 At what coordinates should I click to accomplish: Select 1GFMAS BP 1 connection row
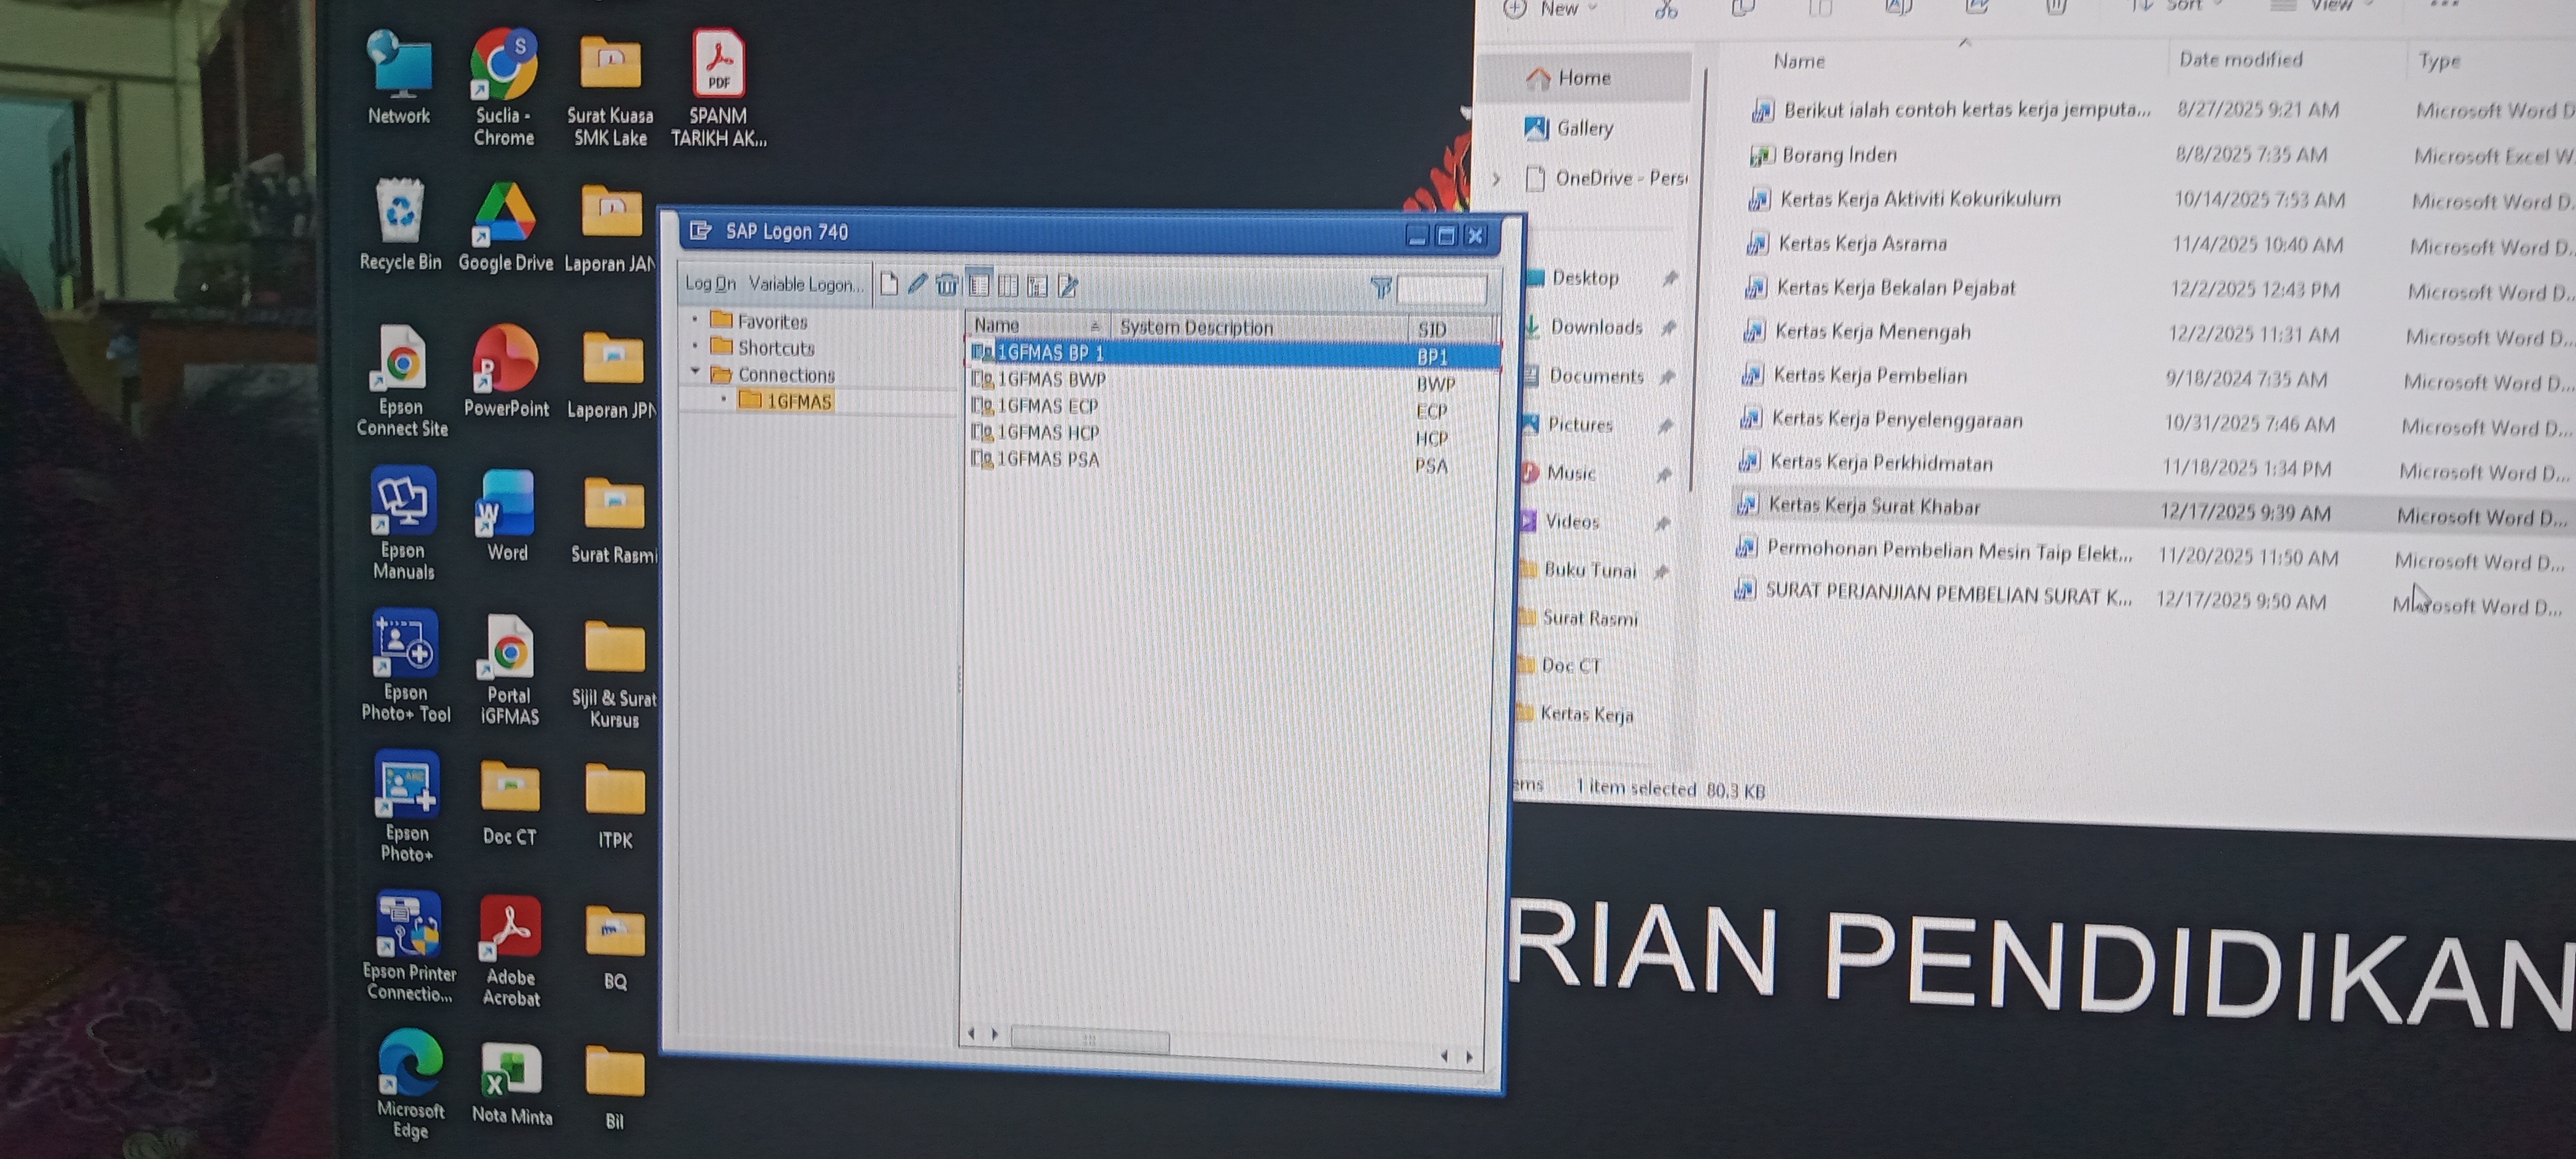point(1234,354)
